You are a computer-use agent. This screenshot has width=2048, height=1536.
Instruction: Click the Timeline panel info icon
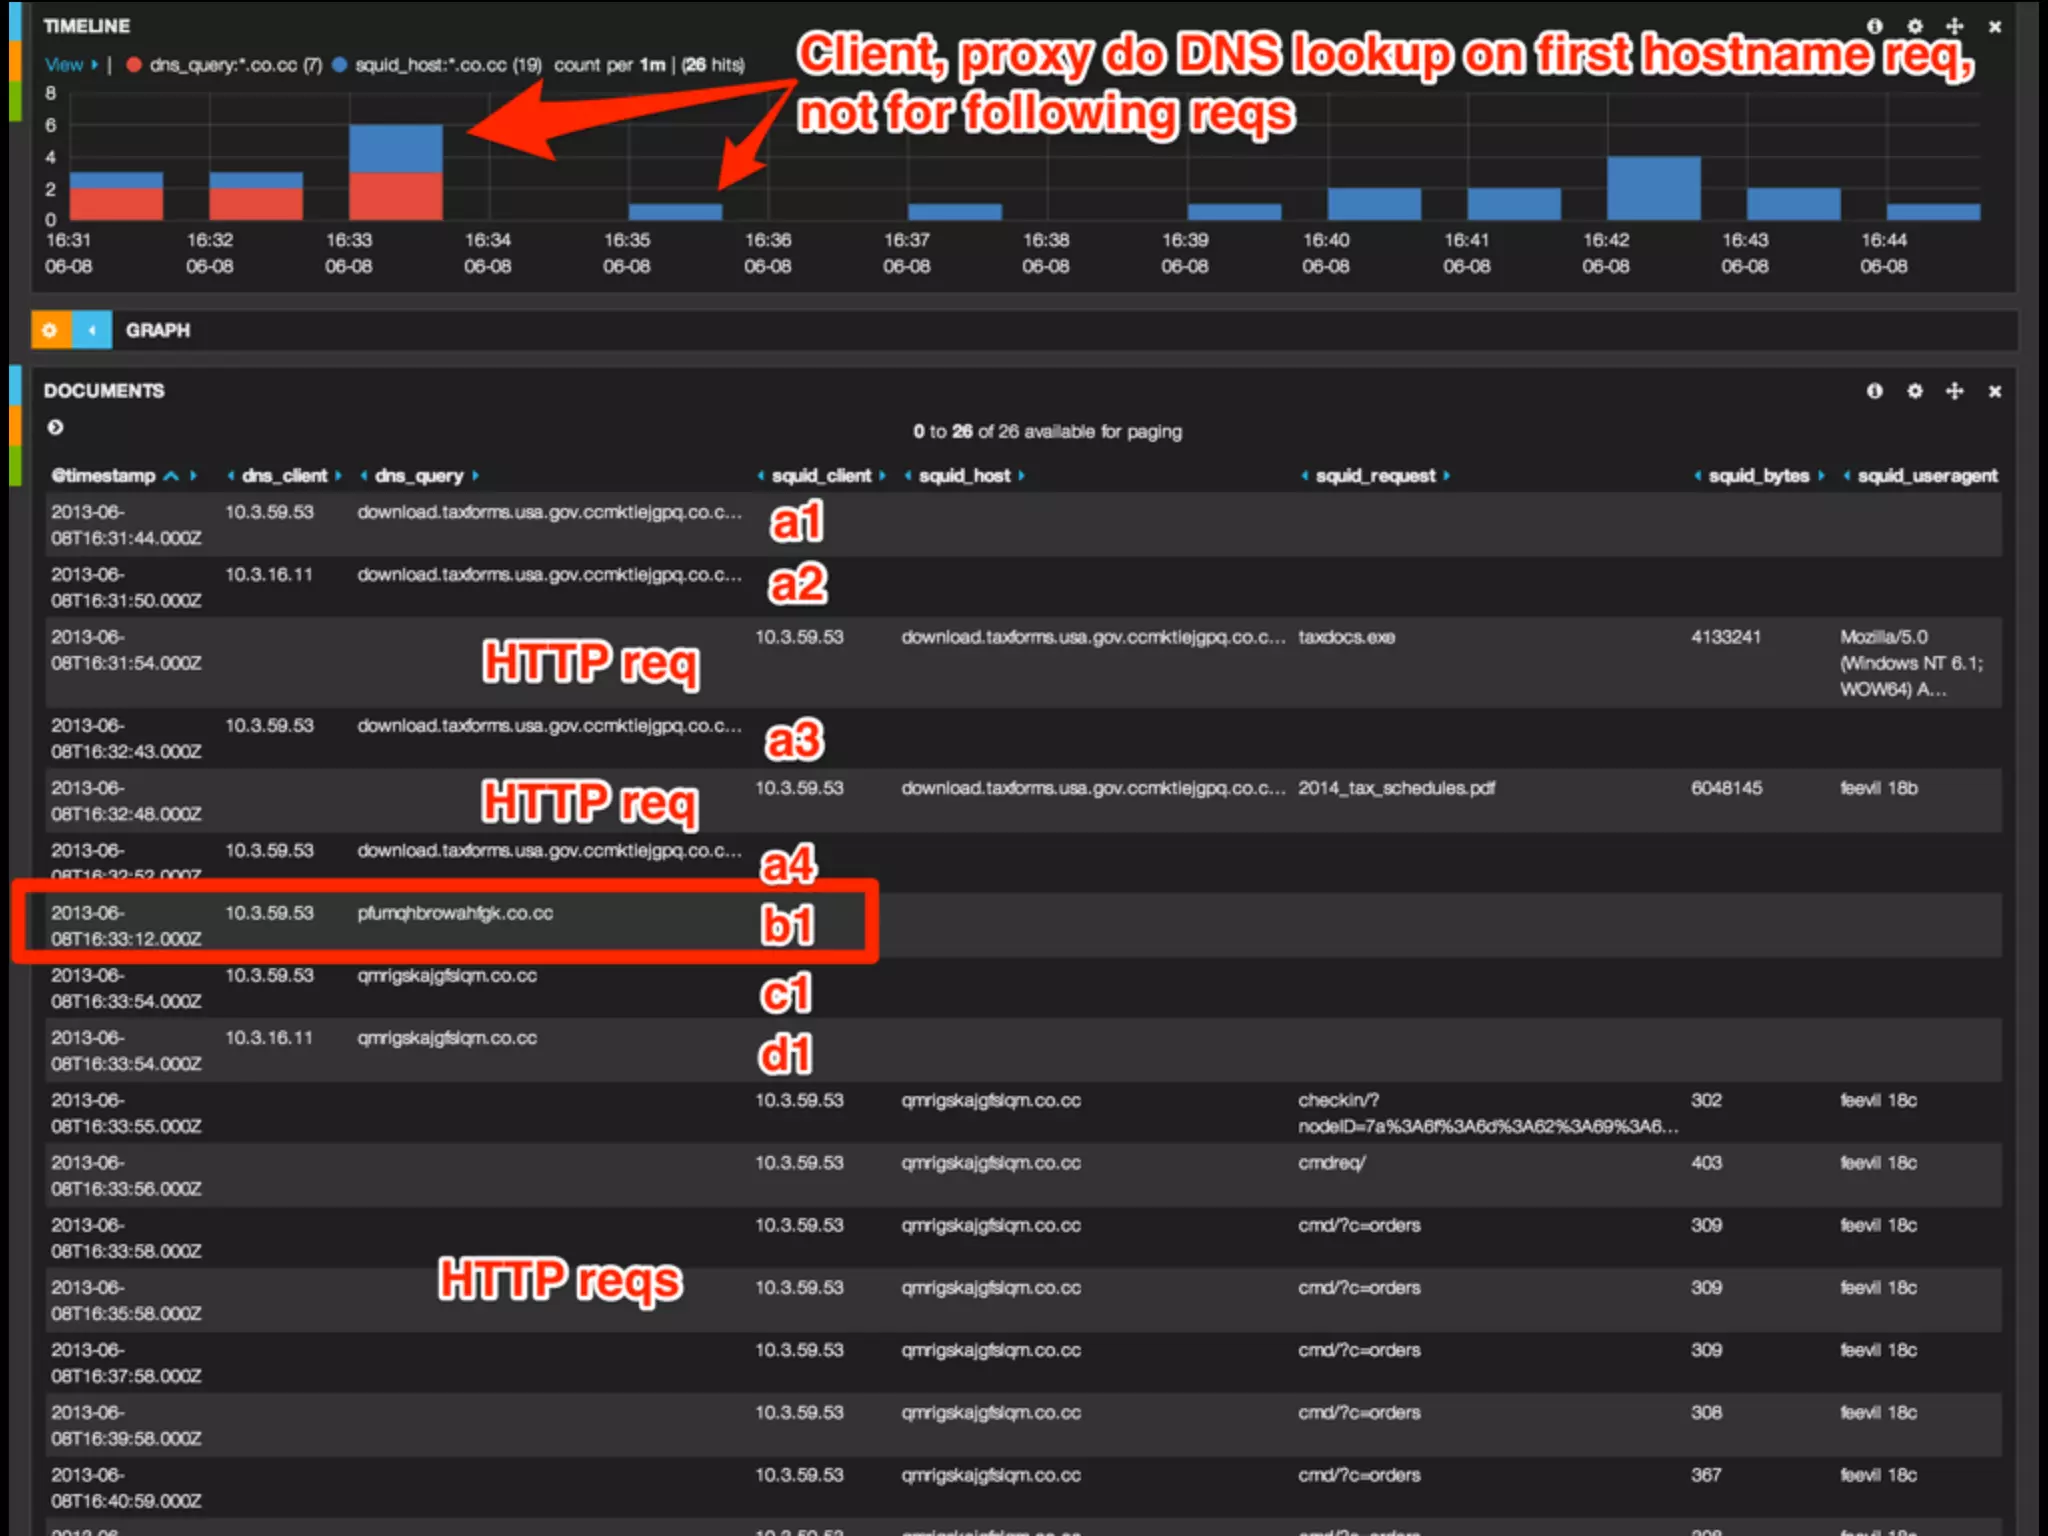[x=1874, y=27]
